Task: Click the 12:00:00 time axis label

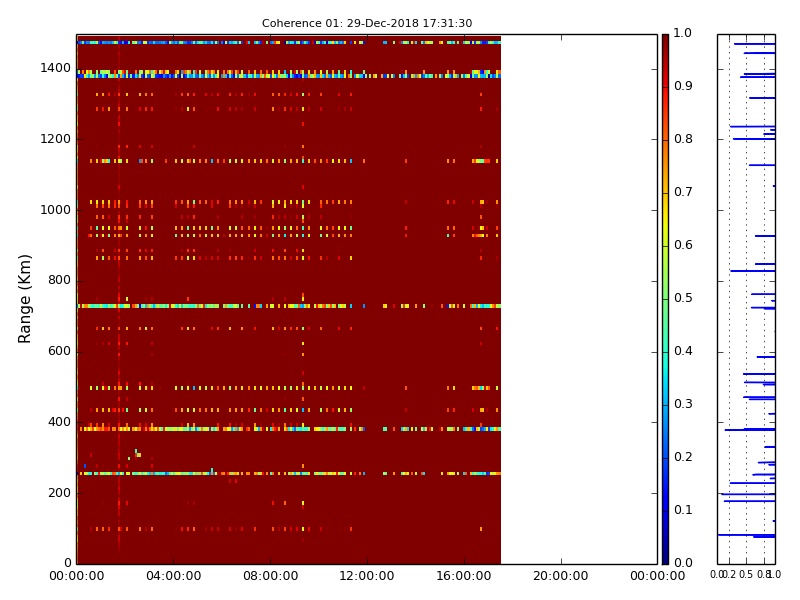Action: pos(367,577)
